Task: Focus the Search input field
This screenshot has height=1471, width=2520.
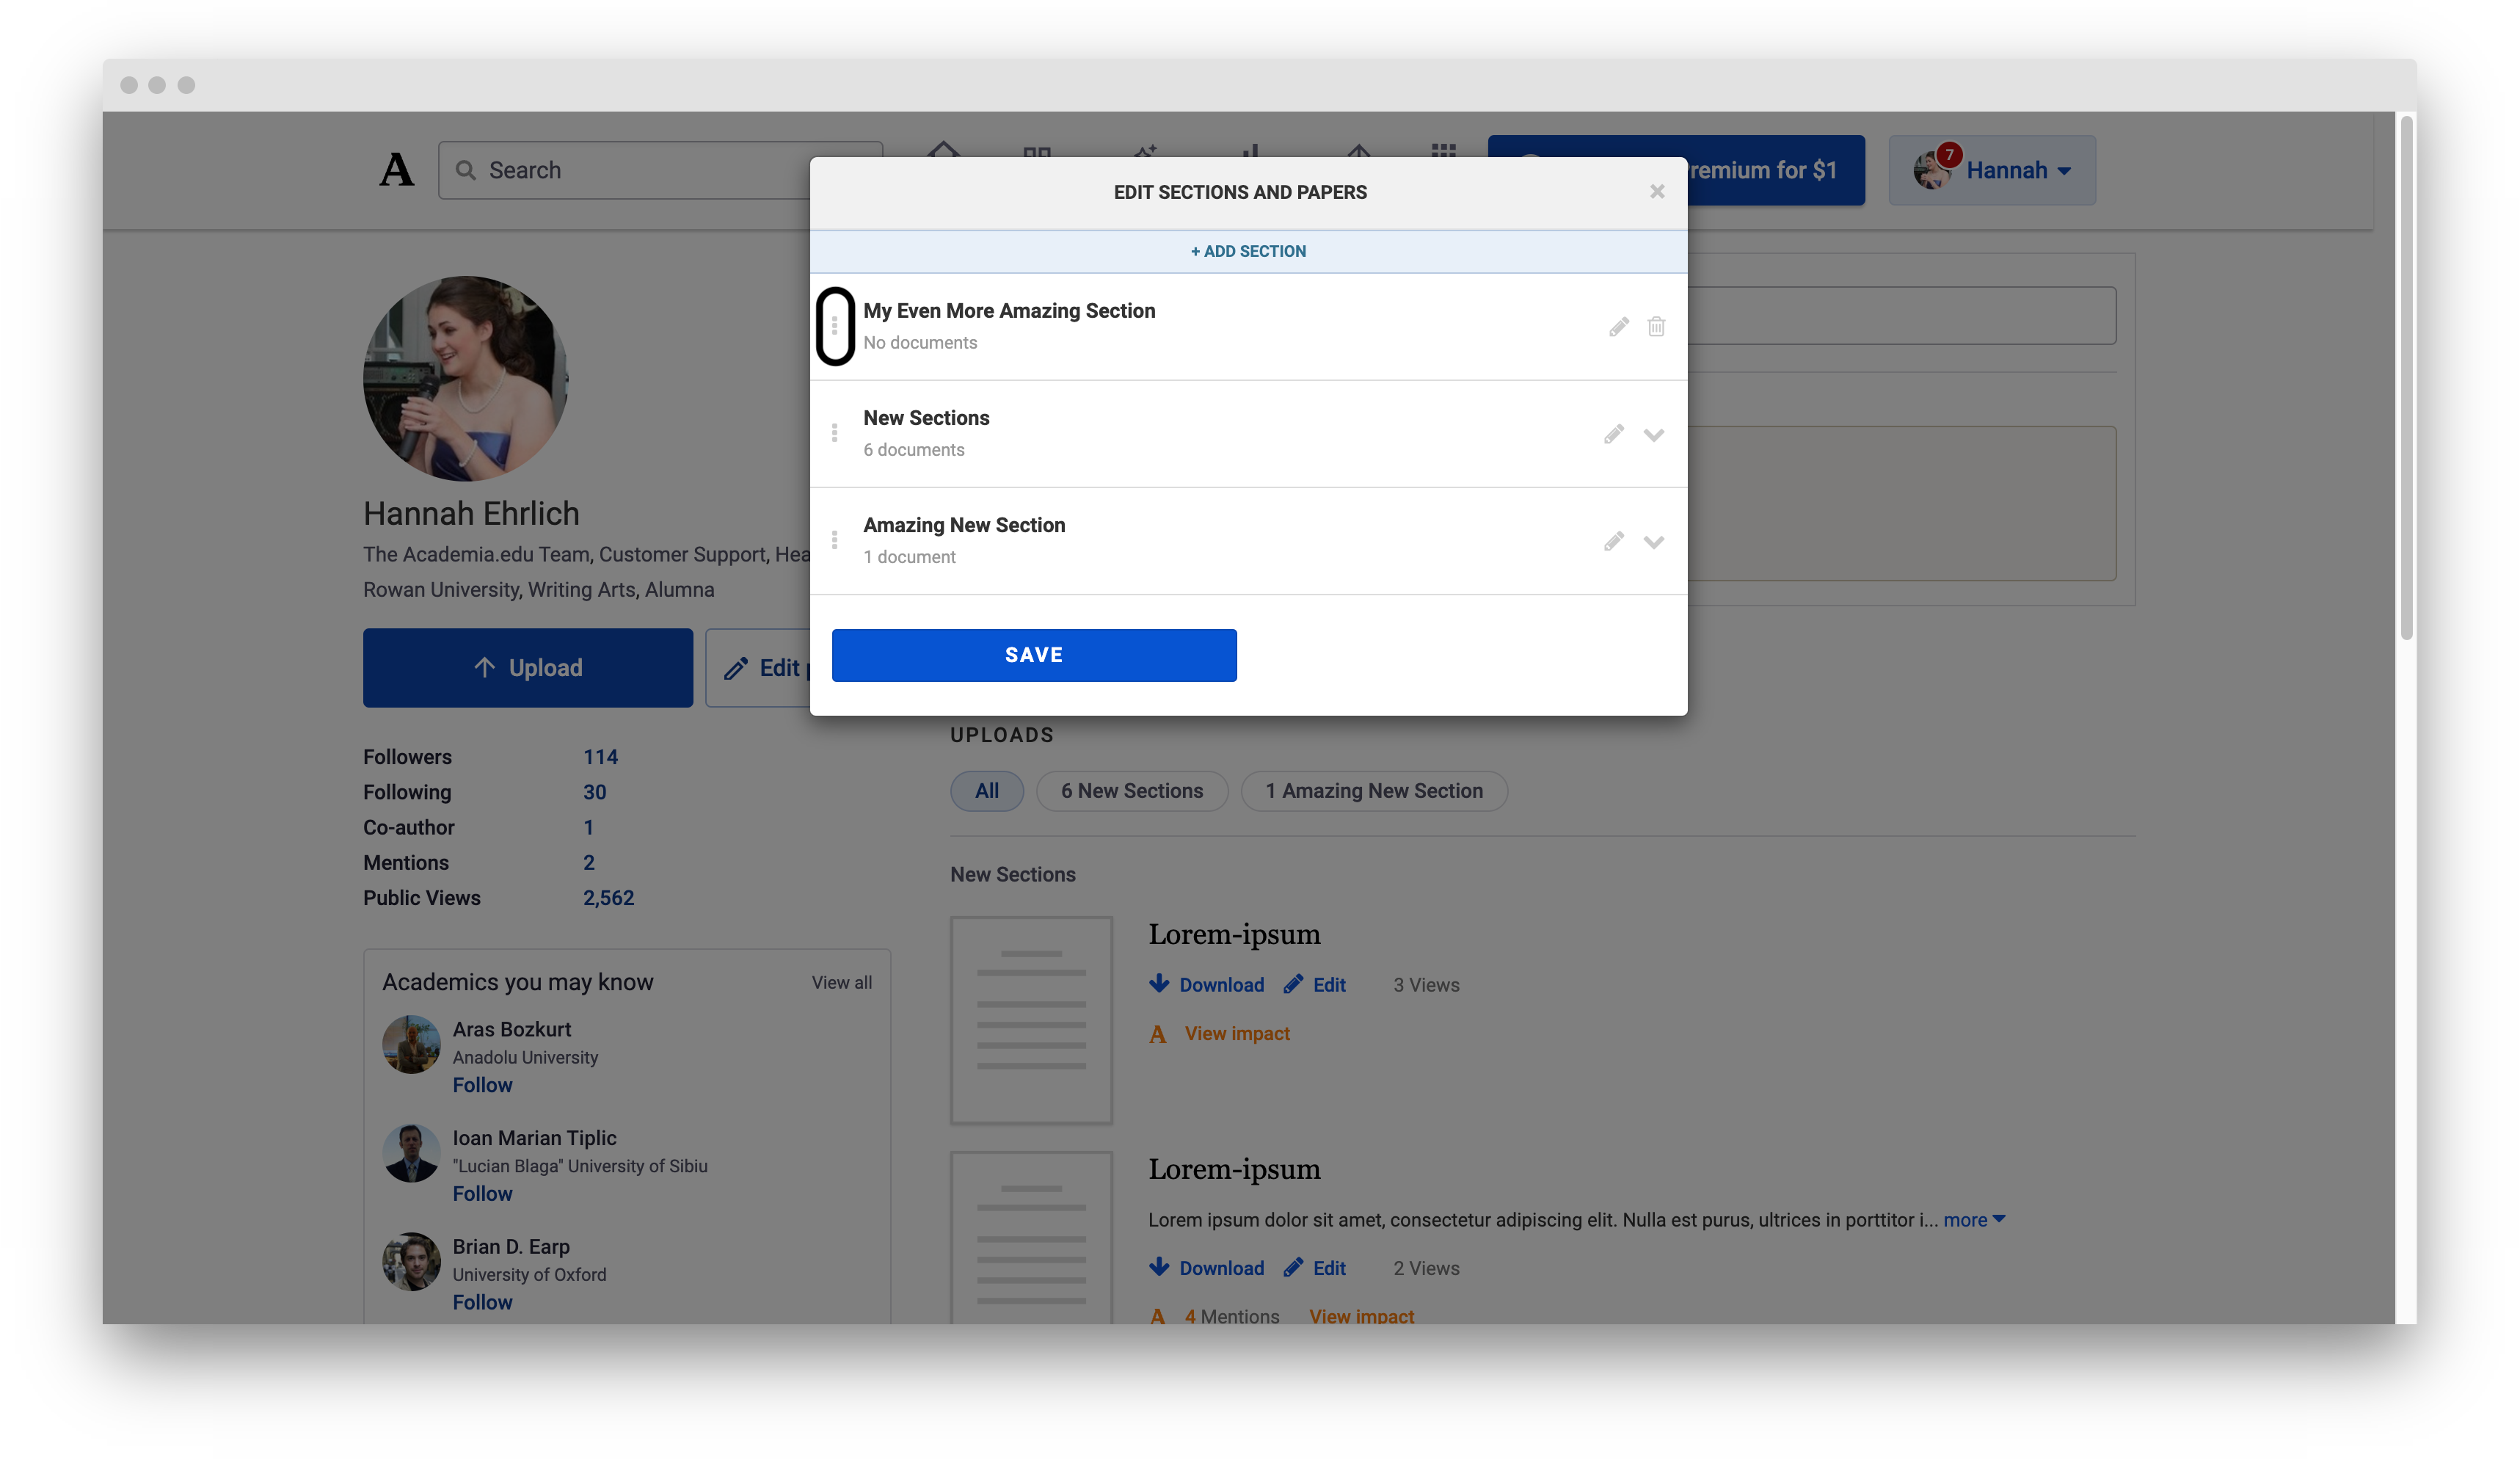Action: pyautogui.click(x=660, y=170)
